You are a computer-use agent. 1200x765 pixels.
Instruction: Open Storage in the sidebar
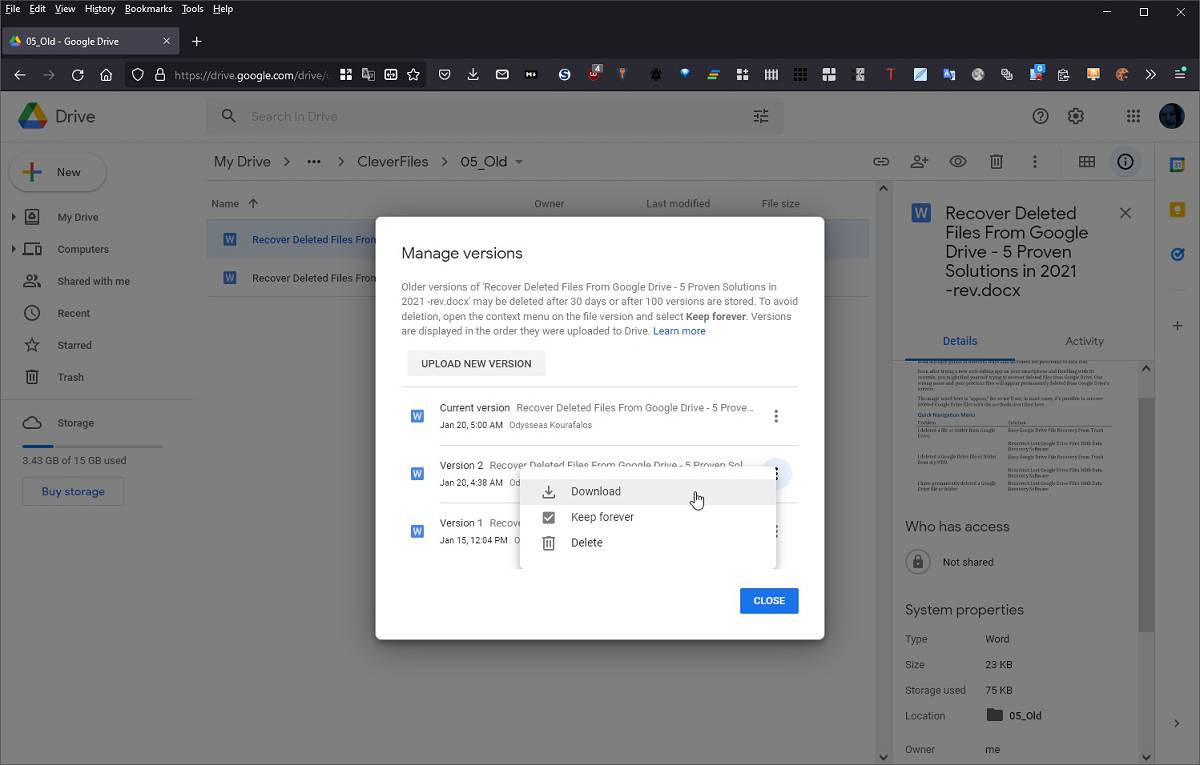tap(75, 423)
